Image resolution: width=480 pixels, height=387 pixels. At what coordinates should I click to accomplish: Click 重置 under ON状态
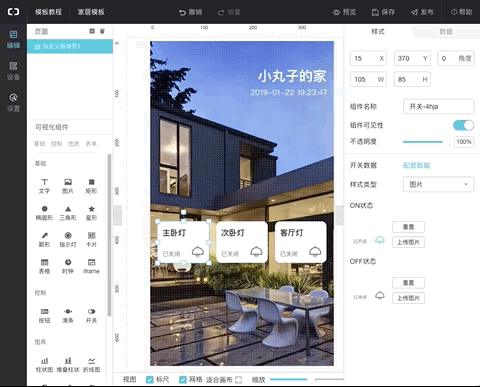[408, 227]
